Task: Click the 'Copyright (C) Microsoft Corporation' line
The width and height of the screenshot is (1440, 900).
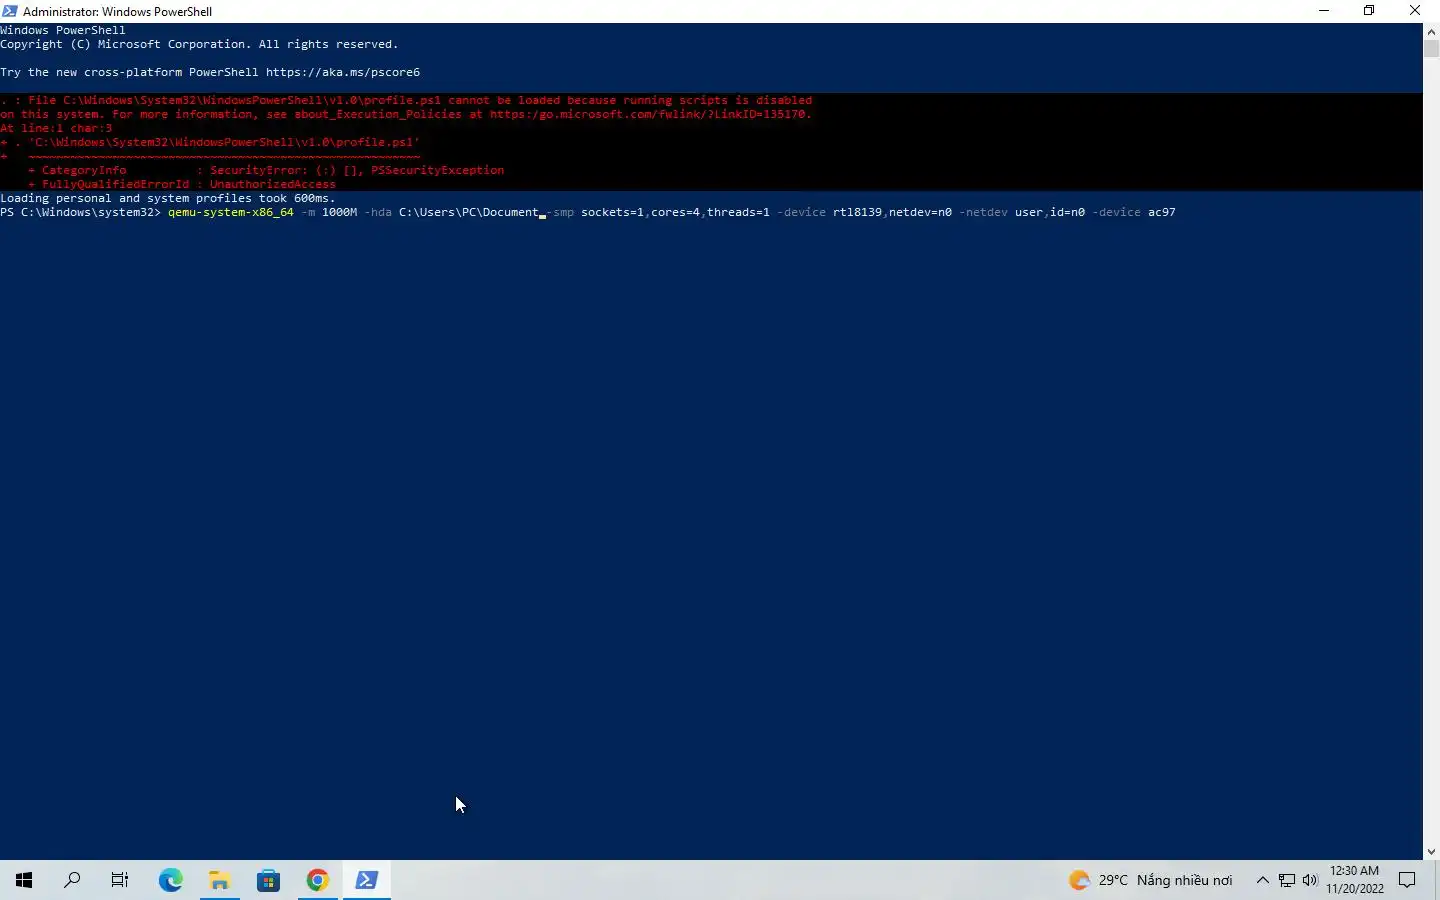Action: (199, 44)
